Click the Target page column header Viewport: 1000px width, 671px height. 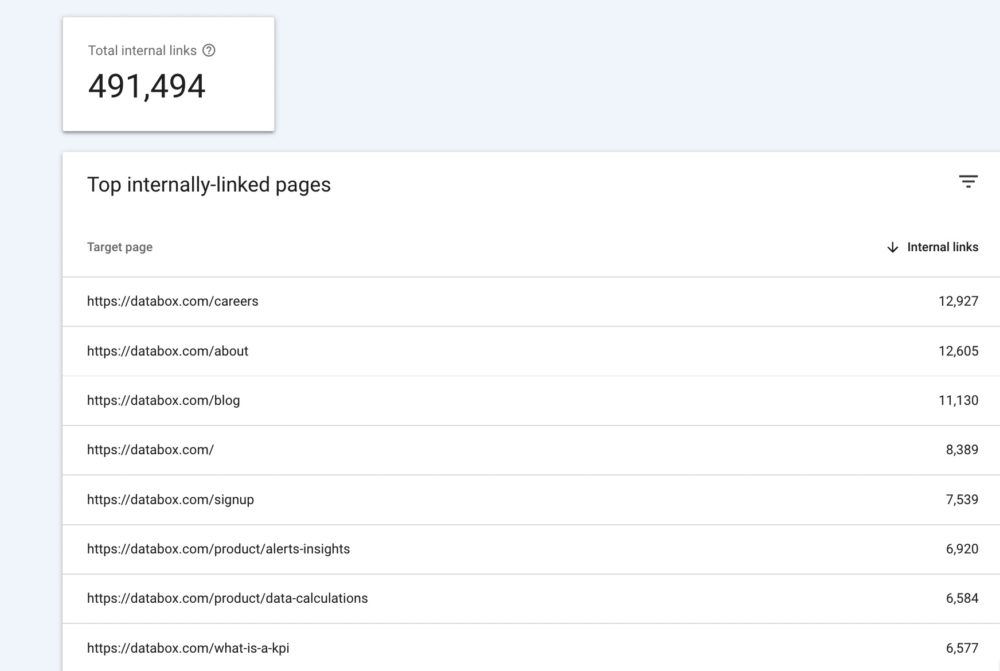[120, 247]
